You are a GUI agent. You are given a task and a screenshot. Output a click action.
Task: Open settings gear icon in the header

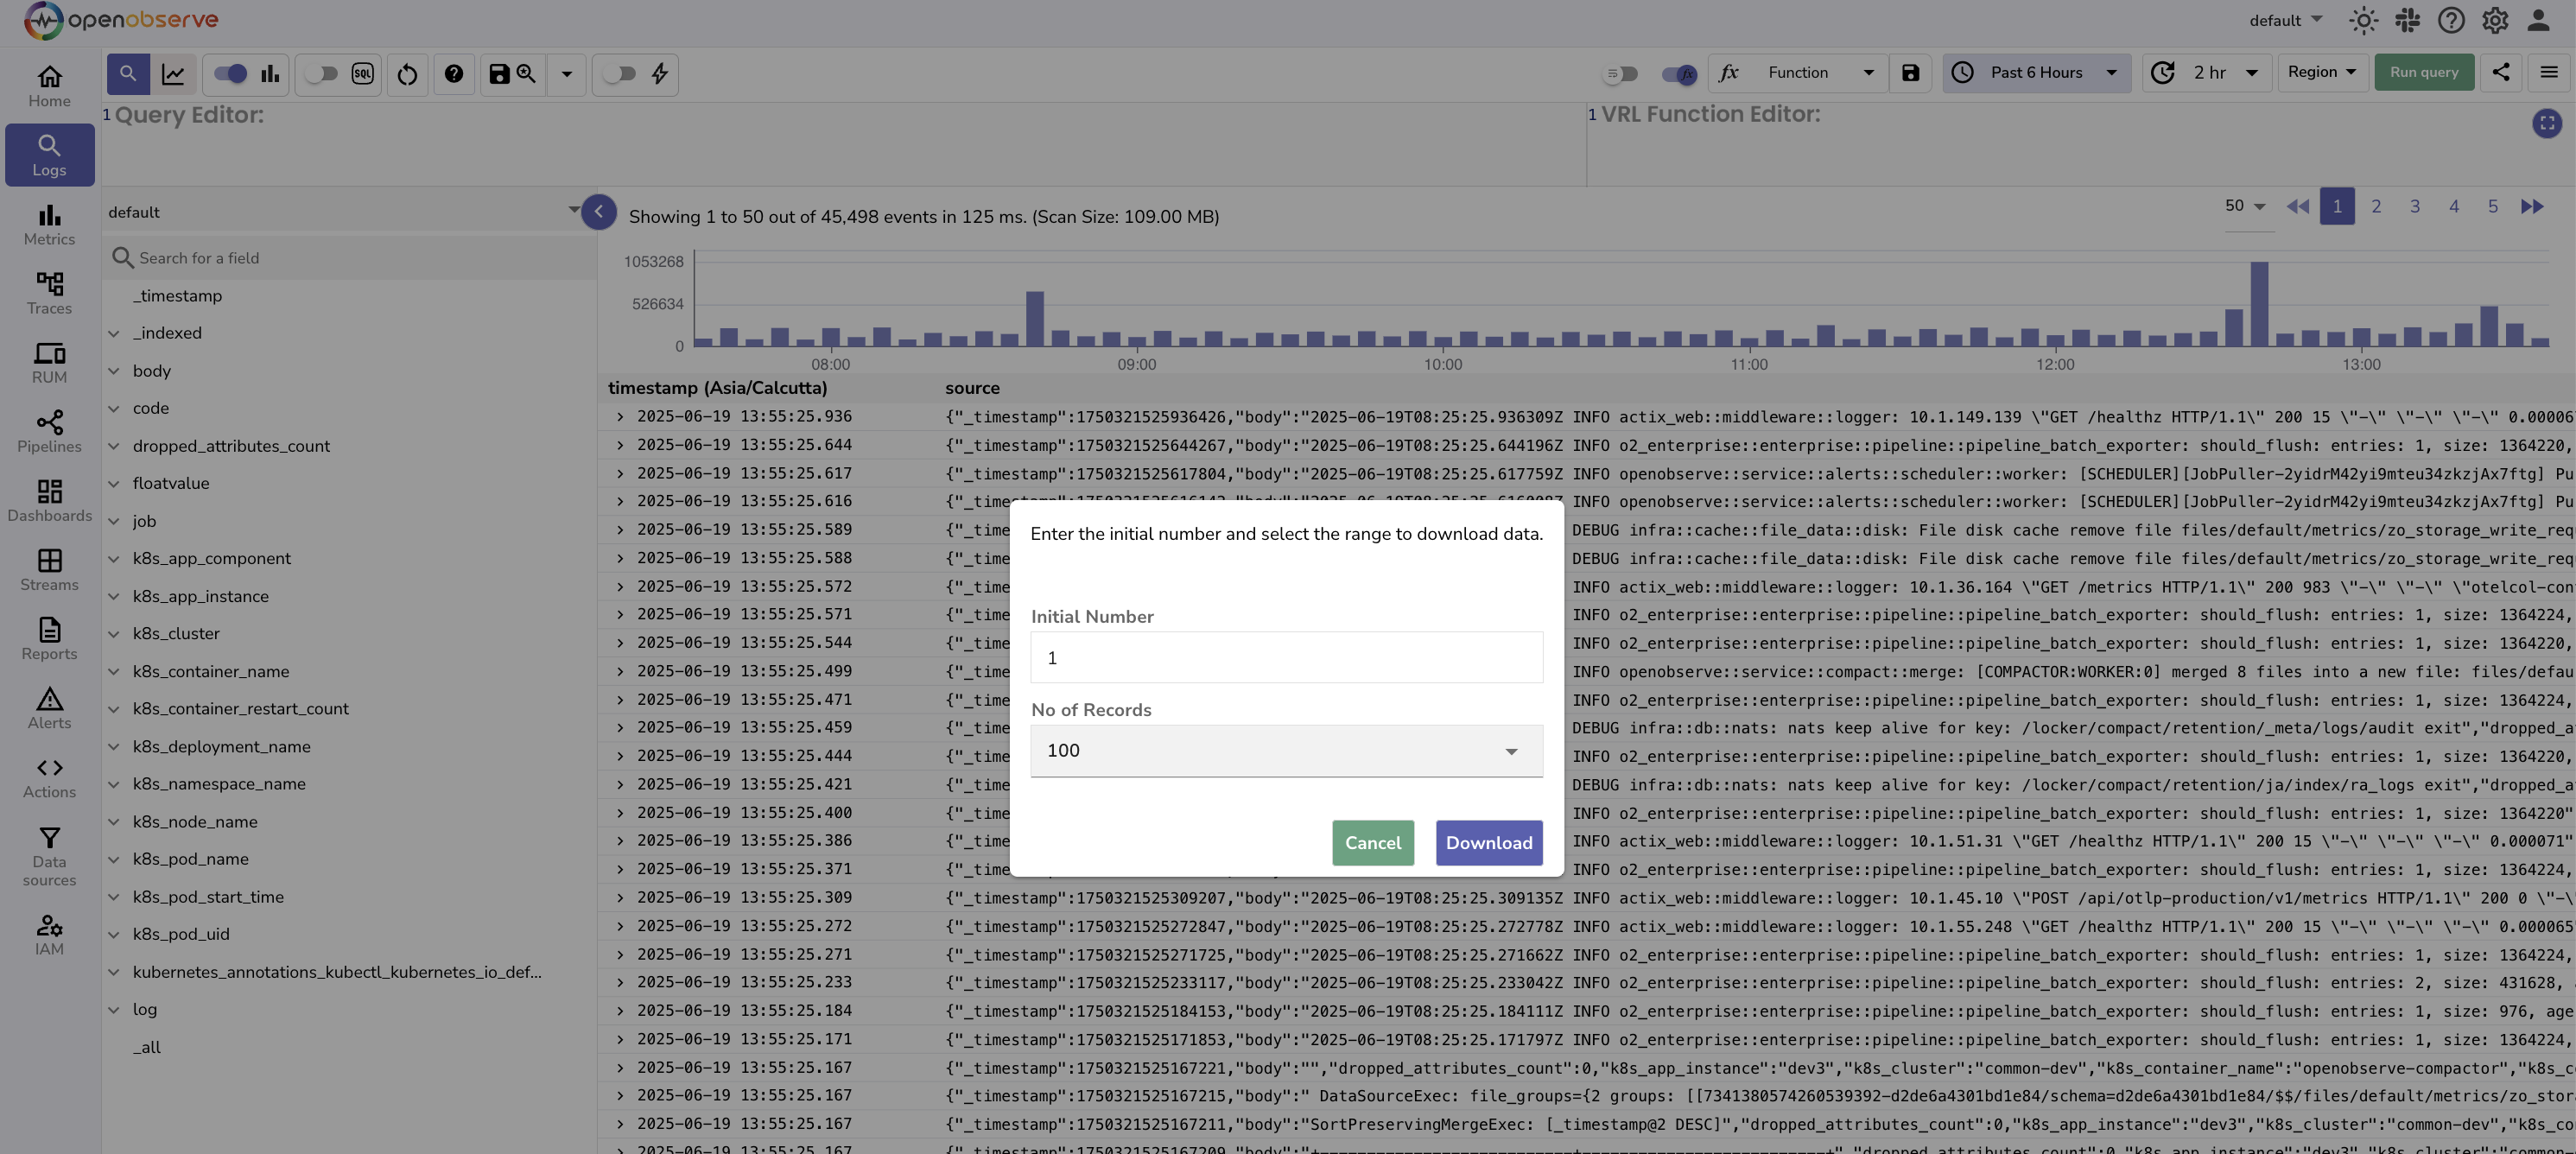coord(2494,20)
